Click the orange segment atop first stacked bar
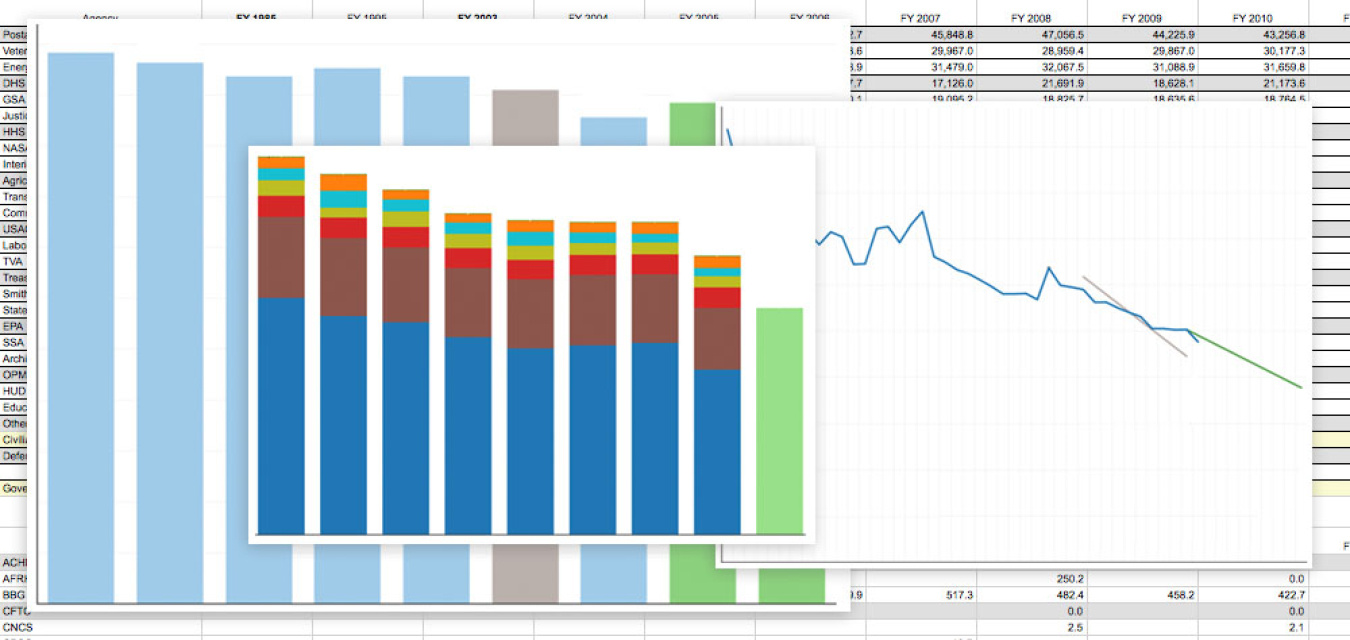Image resolution: width=1350 pixels, height=640 pixels. point(281,162)
